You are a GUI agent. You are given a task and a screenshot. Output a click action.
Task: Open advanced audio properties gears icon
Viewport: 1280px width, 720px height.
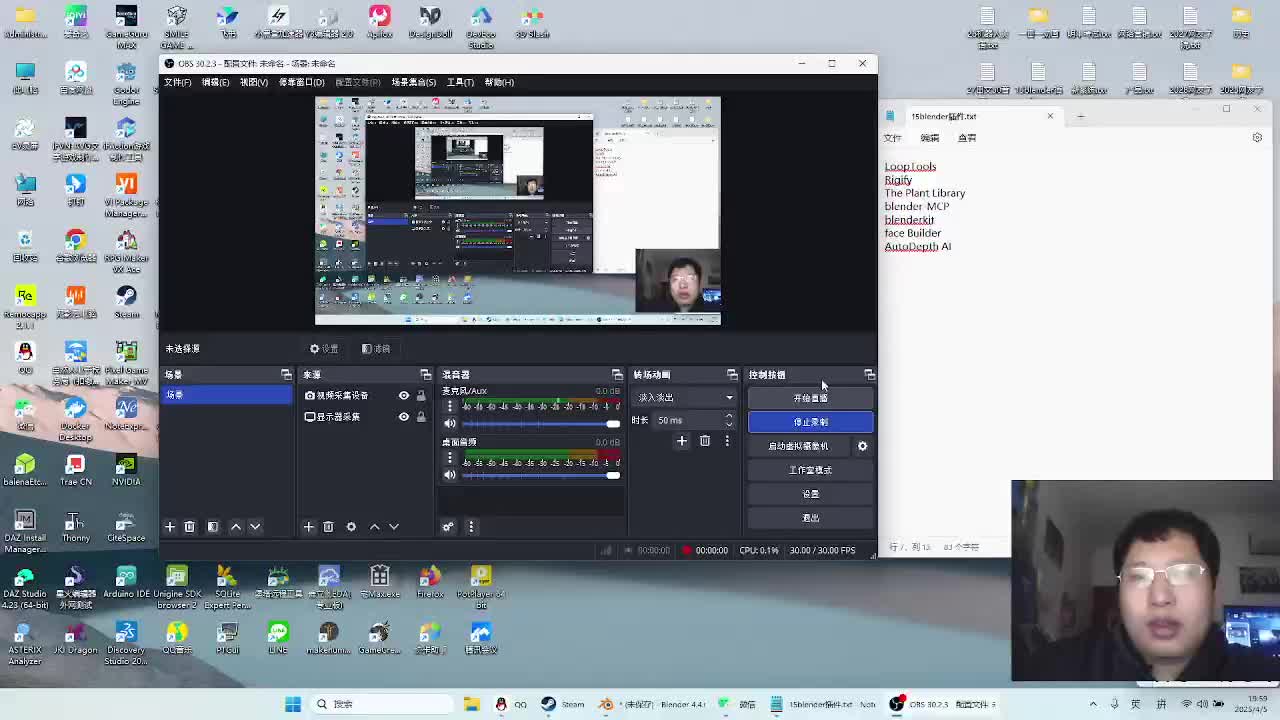click(448, 527)
